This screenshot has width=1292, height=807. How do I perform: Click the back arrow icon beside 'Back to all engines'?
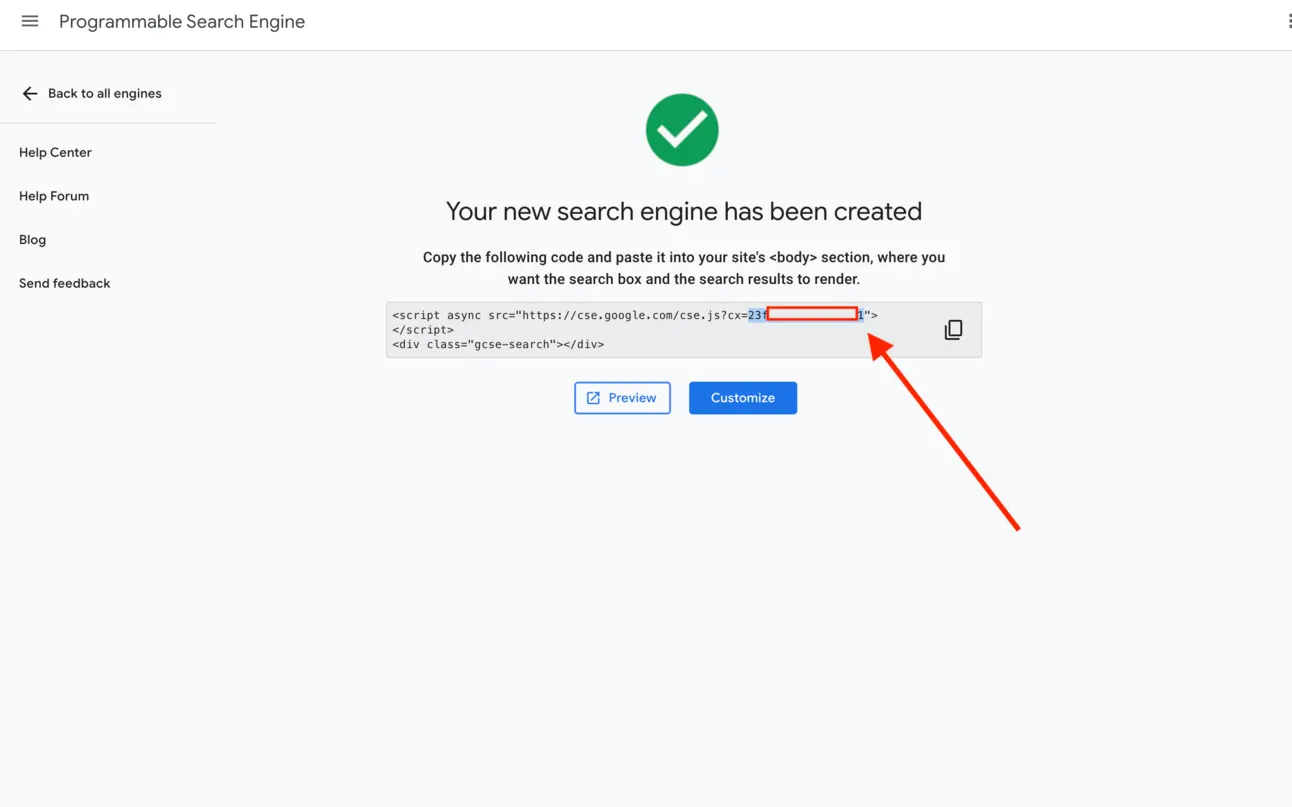pyautogui.click(x=30, y=93)
